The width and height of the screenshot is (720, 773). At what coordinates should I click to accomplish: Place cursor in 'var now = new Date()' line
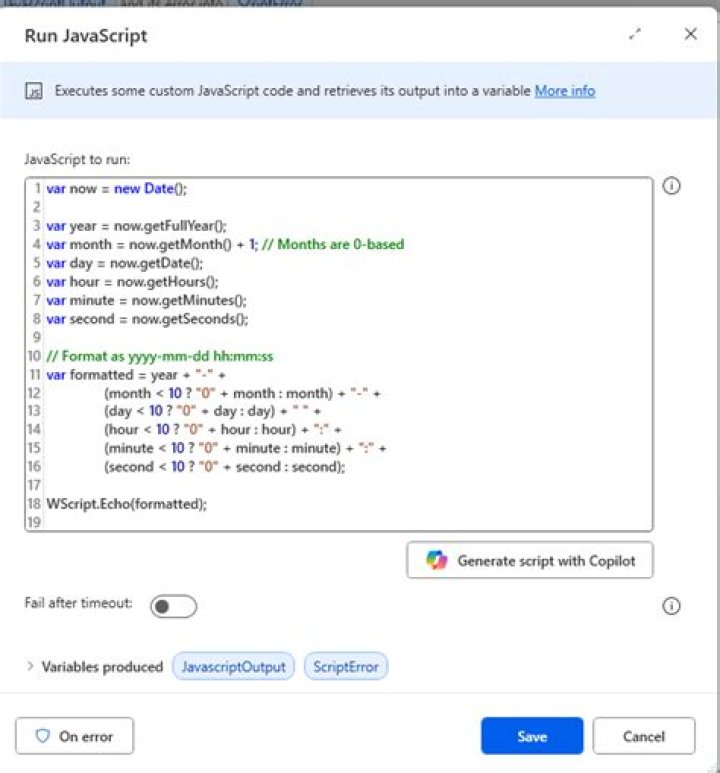tap(117, 188)
